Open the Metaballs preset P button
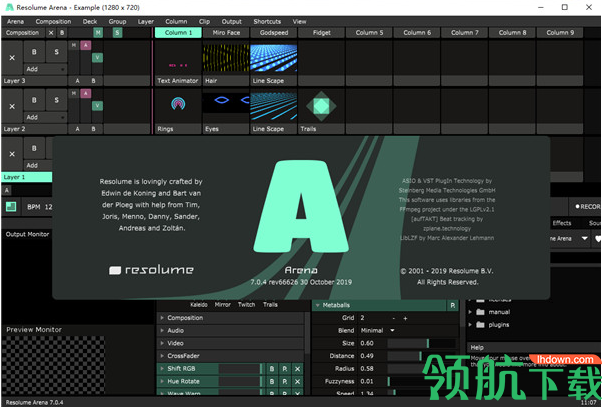Image resolution: width=602 pixels, height=407 pixels. [453, 305]
